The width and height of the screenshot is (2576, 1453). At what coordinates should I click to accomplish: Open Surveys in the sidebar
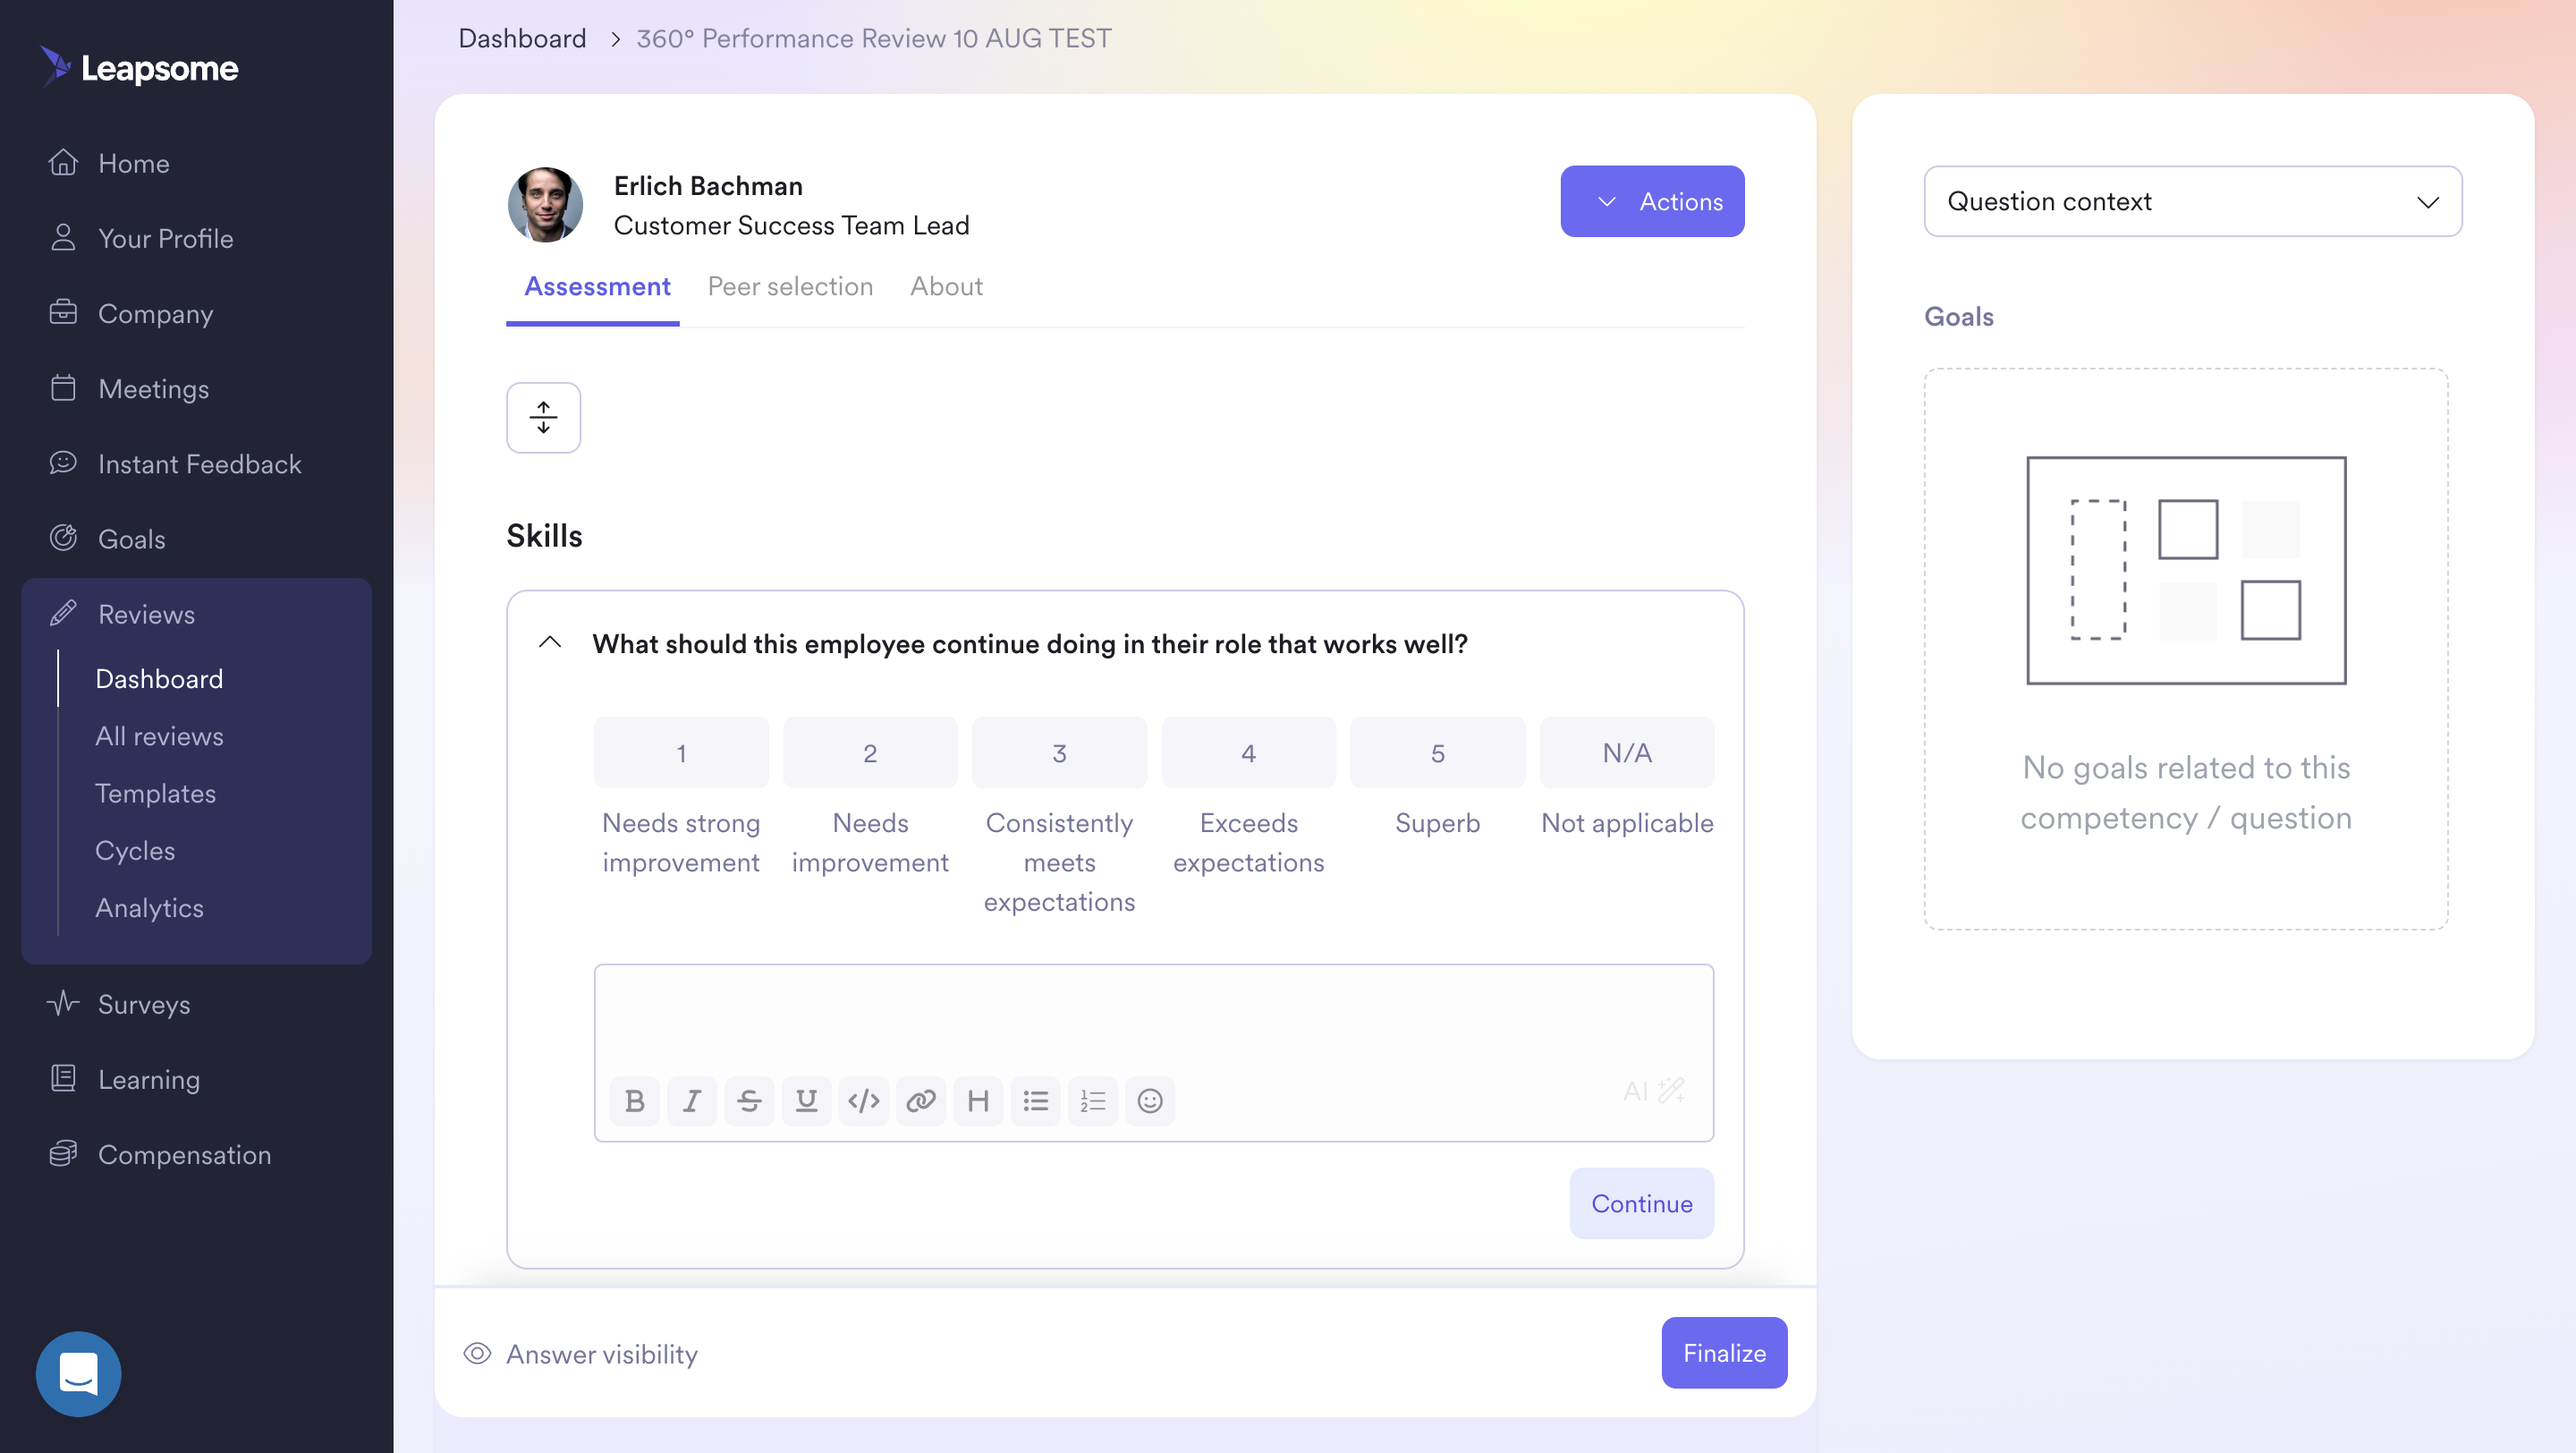coord(118,1003)
